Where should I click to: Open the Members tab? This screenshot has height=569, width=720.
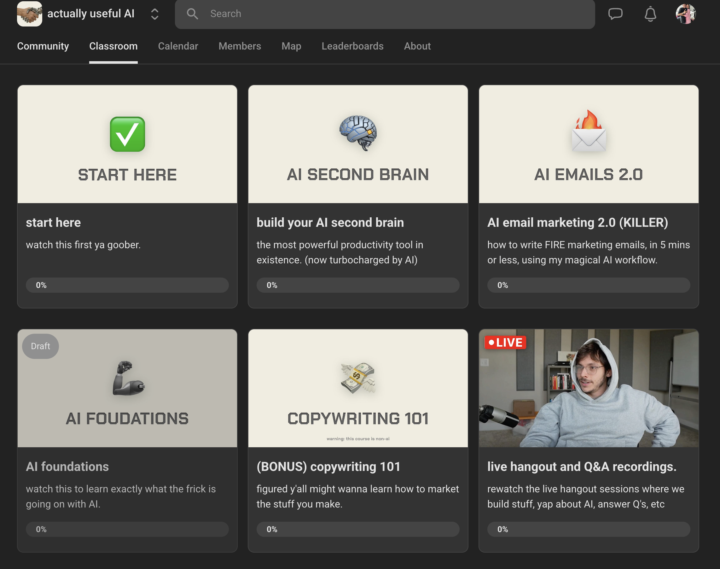click(x=239, y=46)
